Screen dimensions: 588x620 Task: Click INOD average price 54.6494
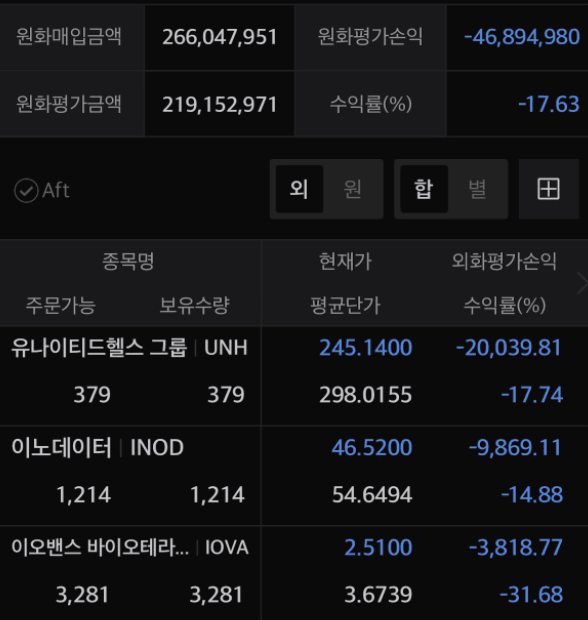(372, 495)
